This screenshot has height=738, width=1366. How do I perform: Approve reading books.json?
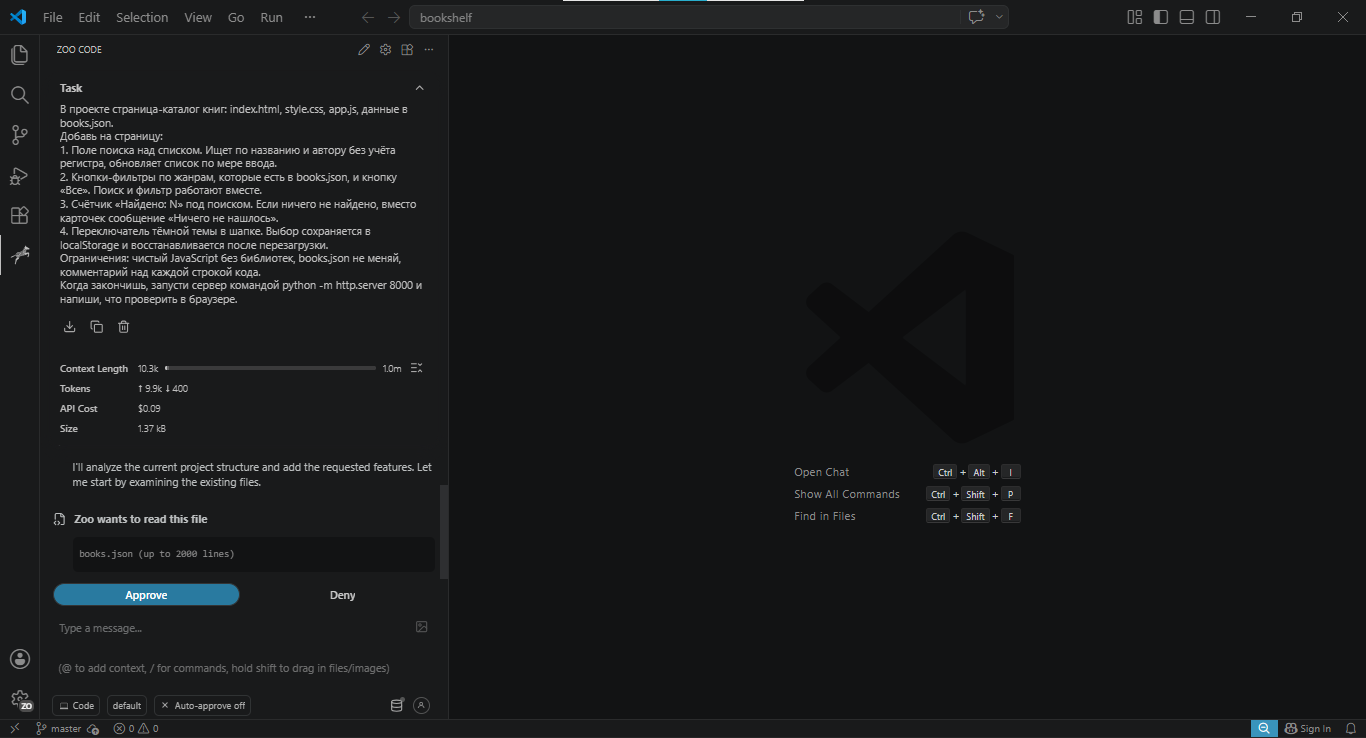pyautogui.click(x=146, y=595)
